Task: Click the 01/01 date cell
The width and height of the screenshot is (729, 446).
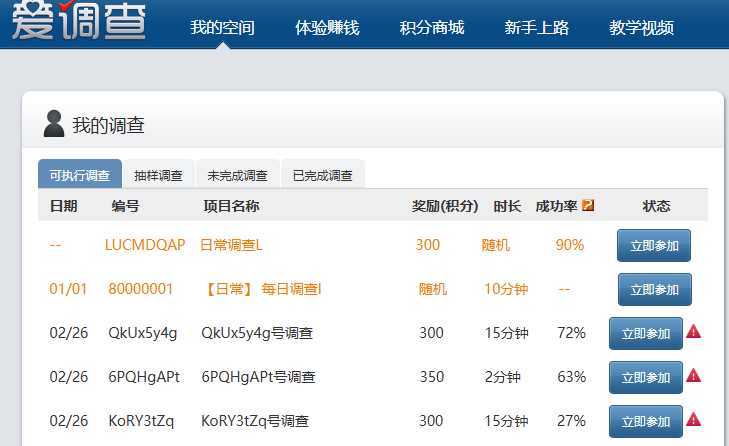Action: pos(68,289)
